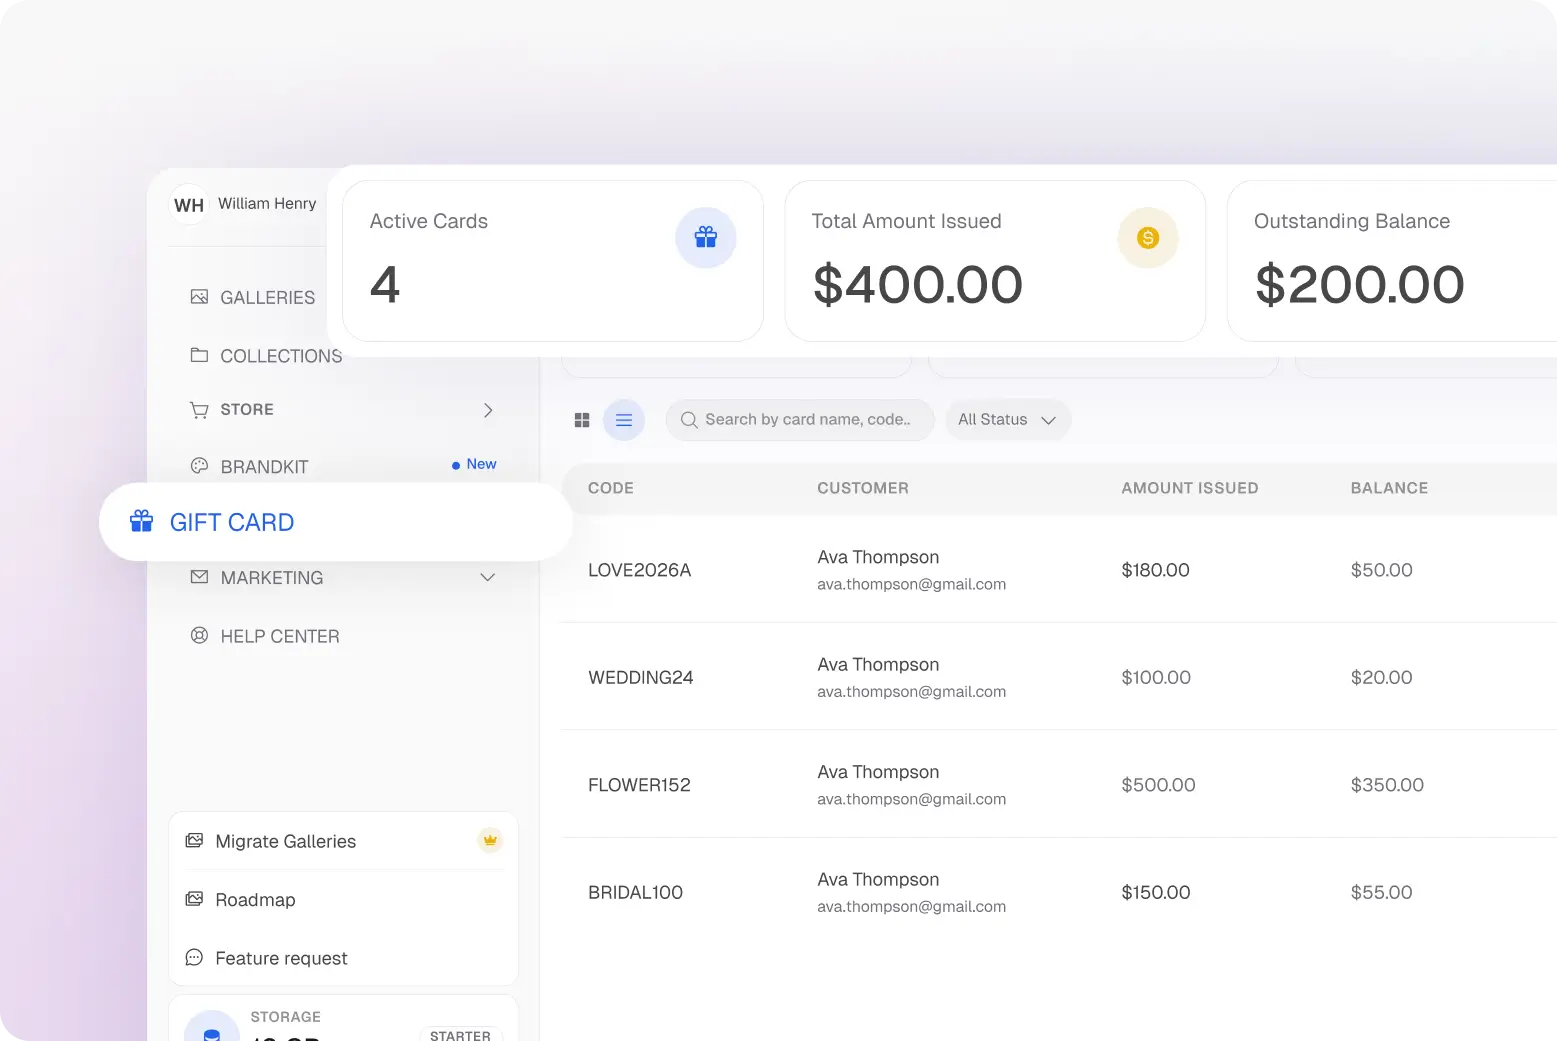Click the $500.00 amount issued value
Screen dimensions: 1557x1041
tap(1158, 785)
